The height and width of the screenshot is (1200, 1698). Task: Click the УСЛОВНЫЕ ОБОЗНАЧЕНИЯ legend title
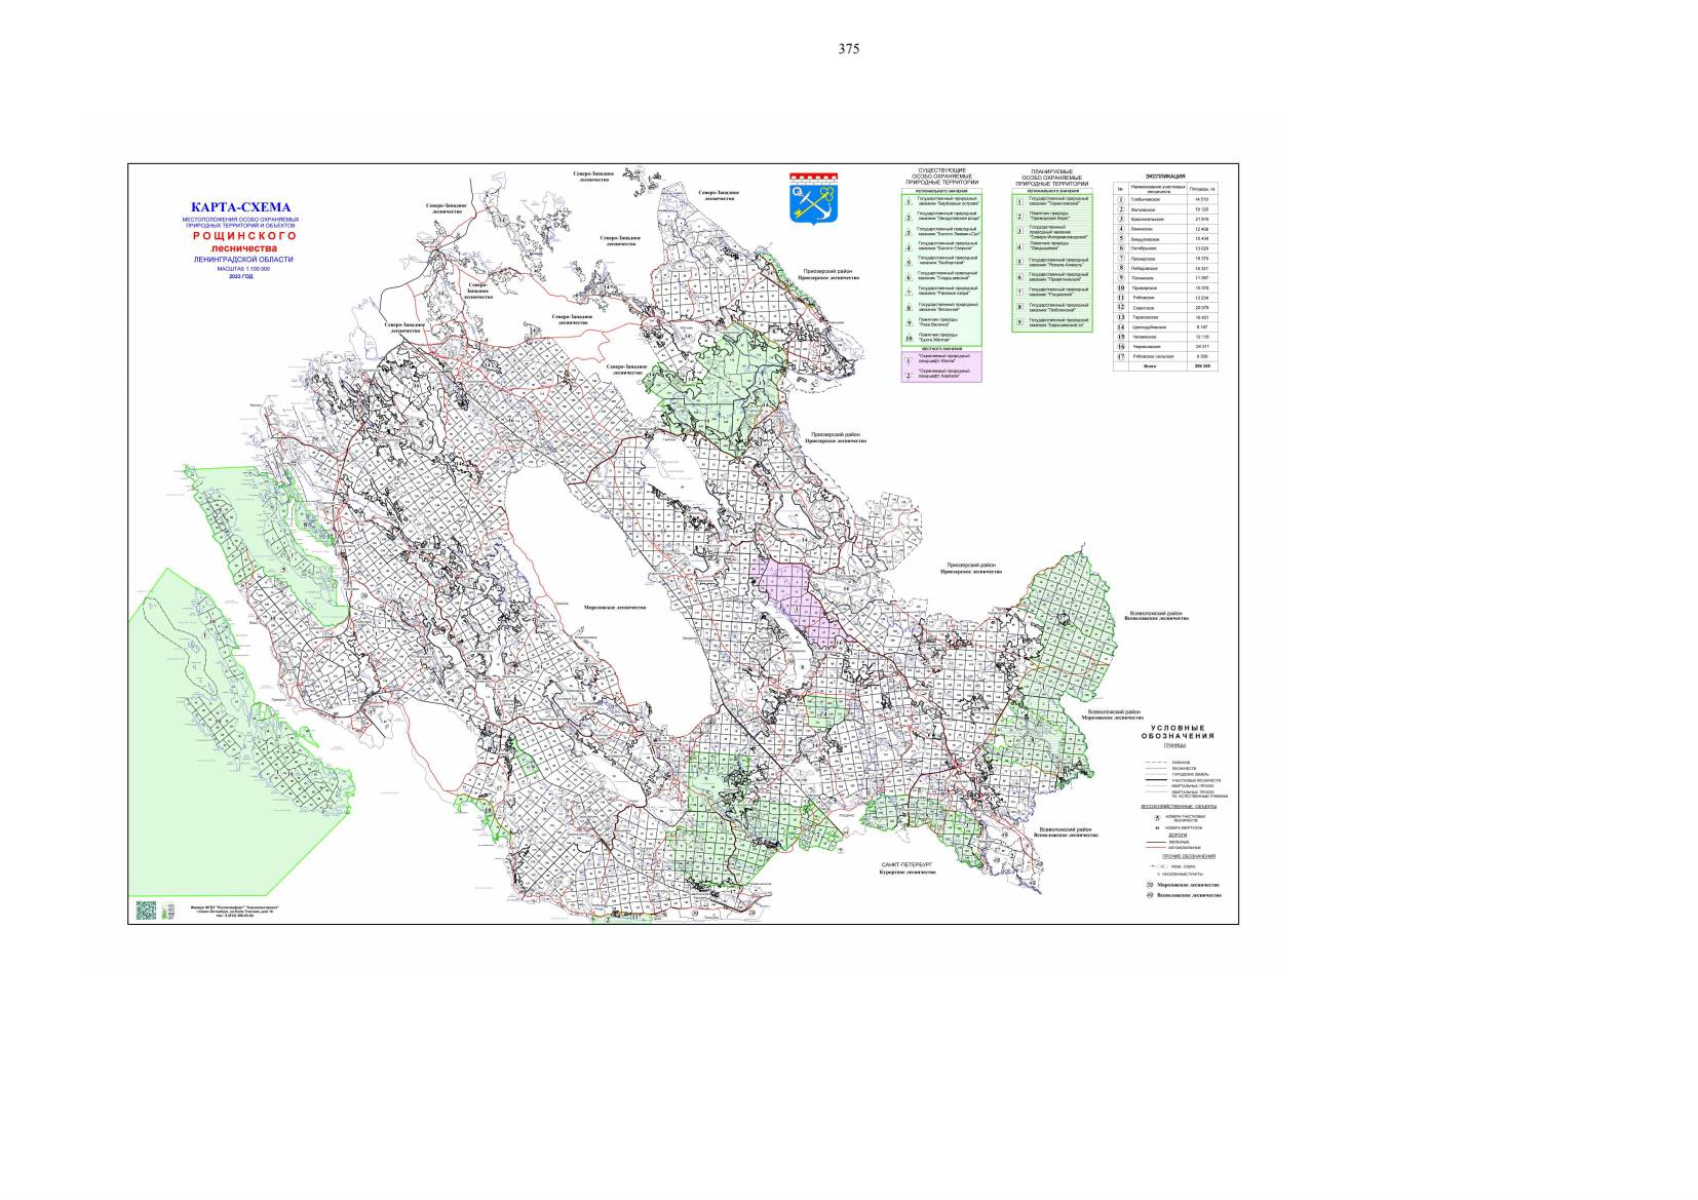1177,732
